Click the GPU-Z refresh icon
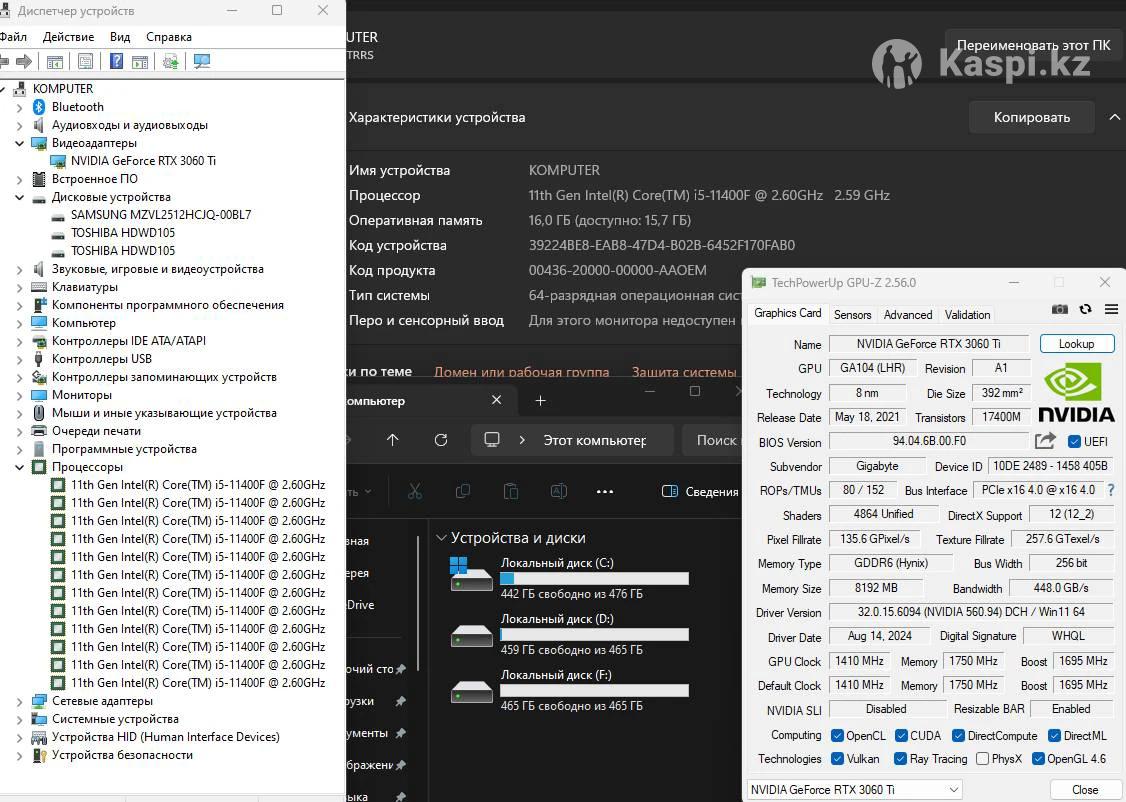The width and height of the screenshot is (1126, 802). click(1085, 310)
